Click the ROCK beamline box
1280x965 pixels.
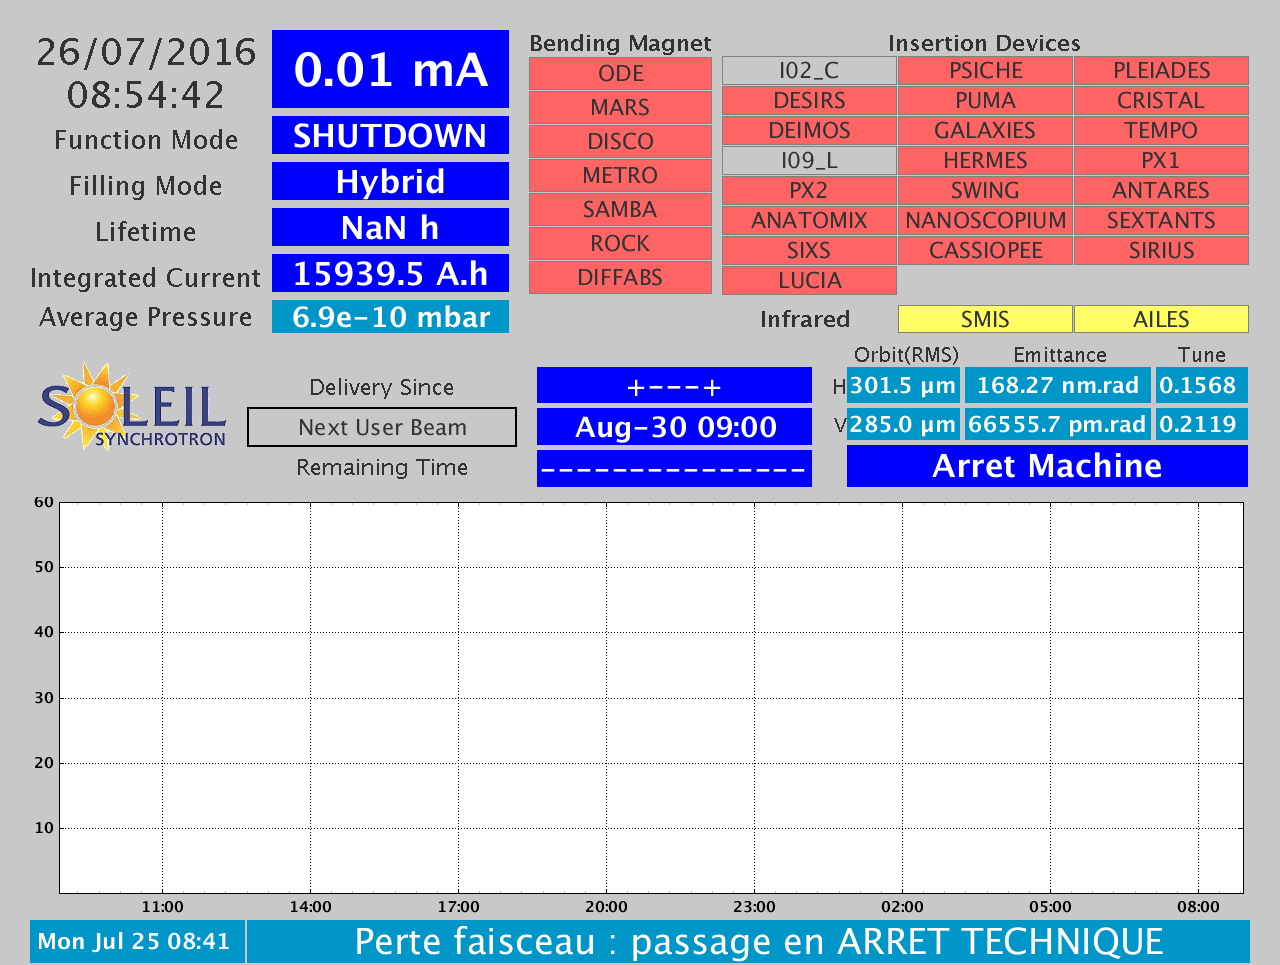point(620,244)
